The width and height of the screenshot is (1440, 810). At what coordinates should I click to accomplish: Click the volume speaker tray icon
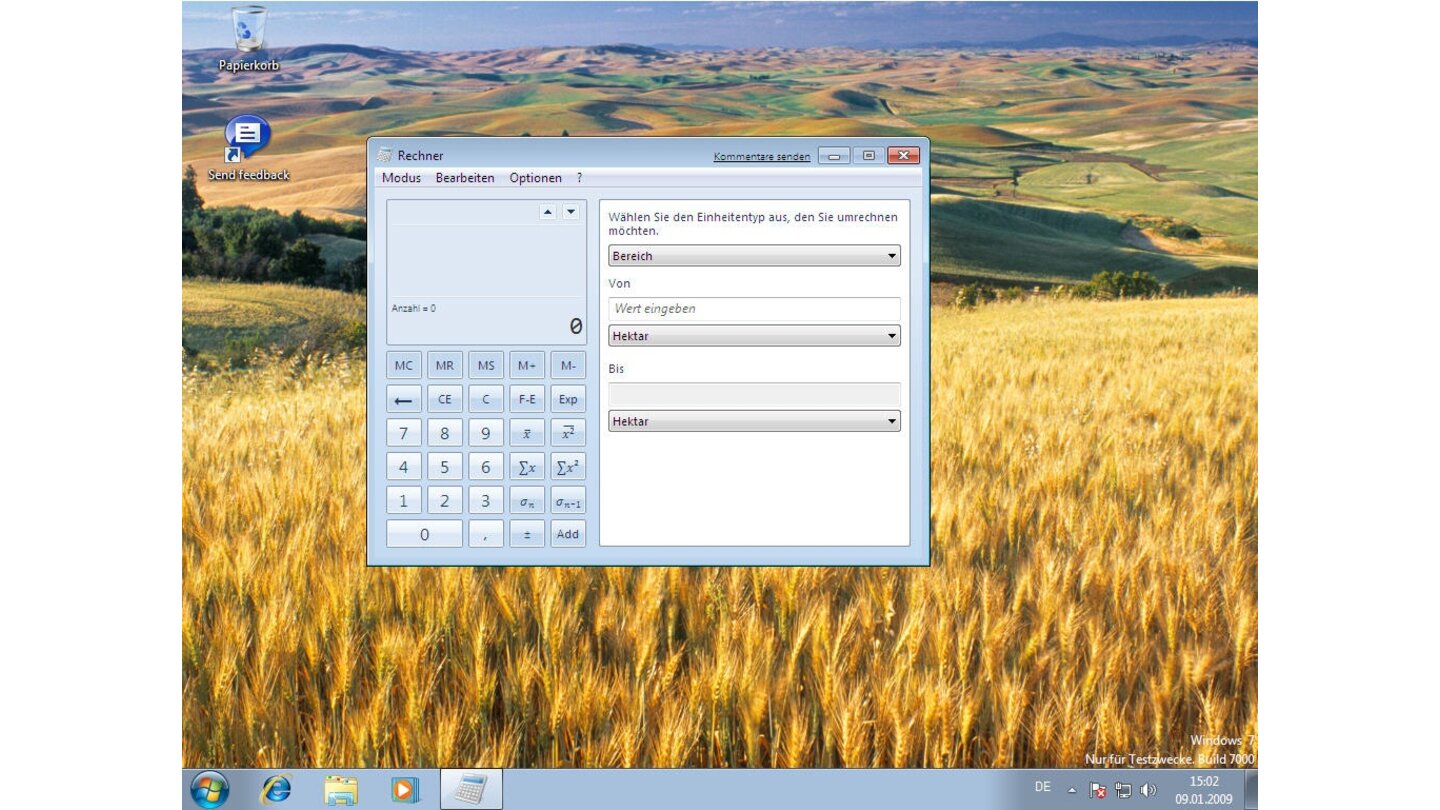point(1148,790)
